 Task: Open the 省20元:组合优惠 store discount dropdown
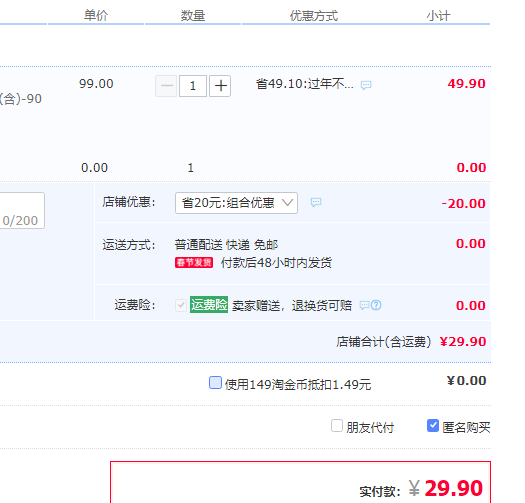point(236,203)
